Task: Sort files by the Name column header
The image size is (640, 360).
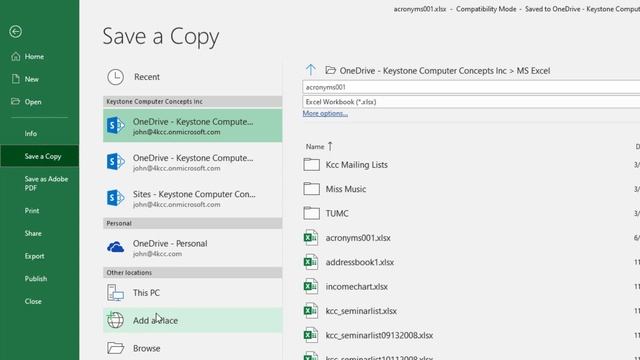Action: pyautogui.click(x=315, y=147)
